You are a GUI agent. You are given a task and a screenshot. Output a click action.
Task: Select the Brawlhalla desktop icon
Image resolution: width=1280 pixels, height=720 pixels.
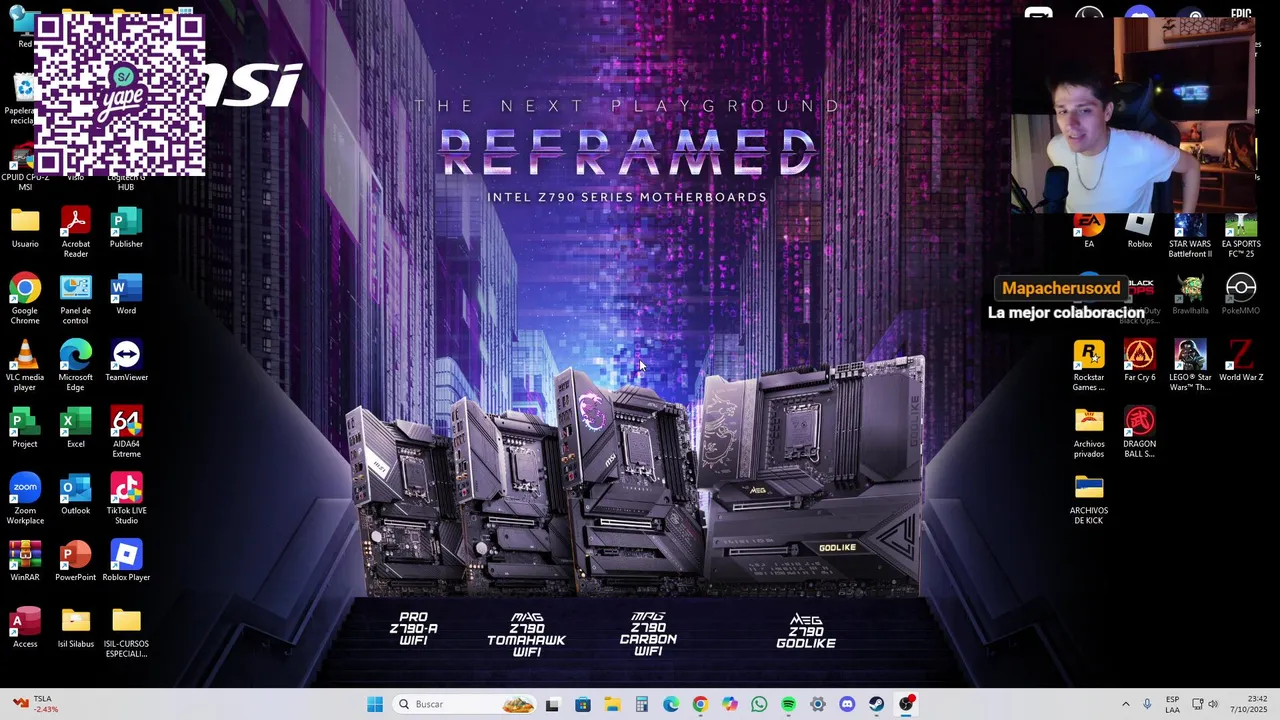[1190, 295]
